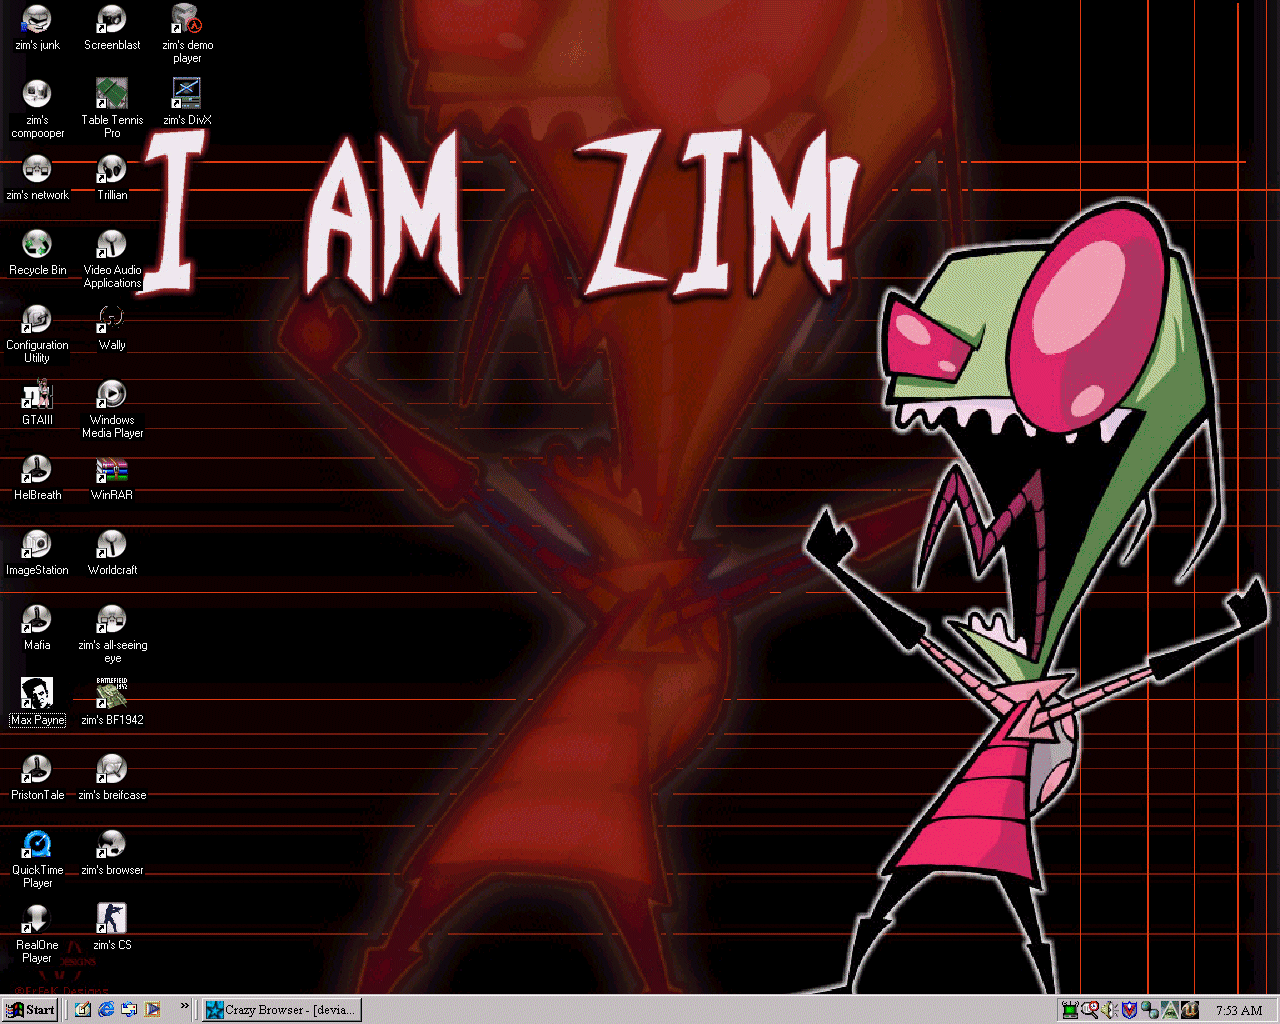Select the Max Payne icon
This screenshot has width=1280, height=1024.
pyautogui.click(x=37, y=703)
